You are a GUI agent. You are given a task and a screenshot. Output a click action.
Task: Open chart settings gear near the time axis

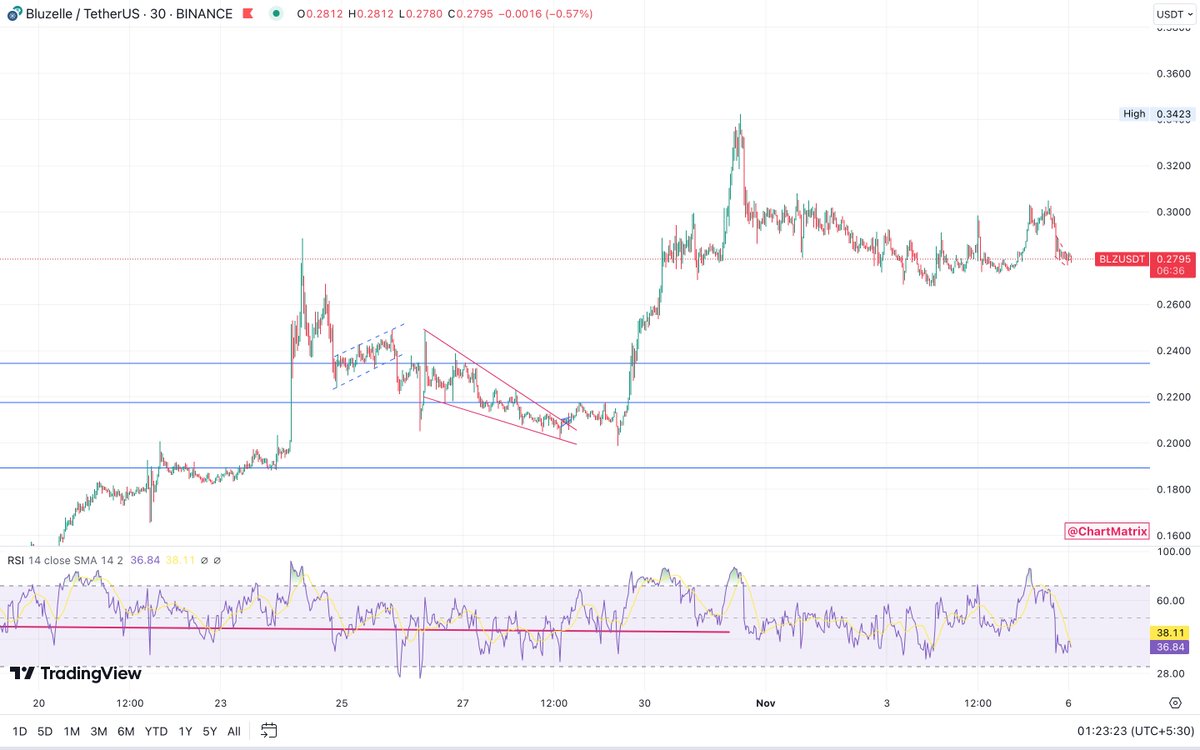coord(1176,703)
